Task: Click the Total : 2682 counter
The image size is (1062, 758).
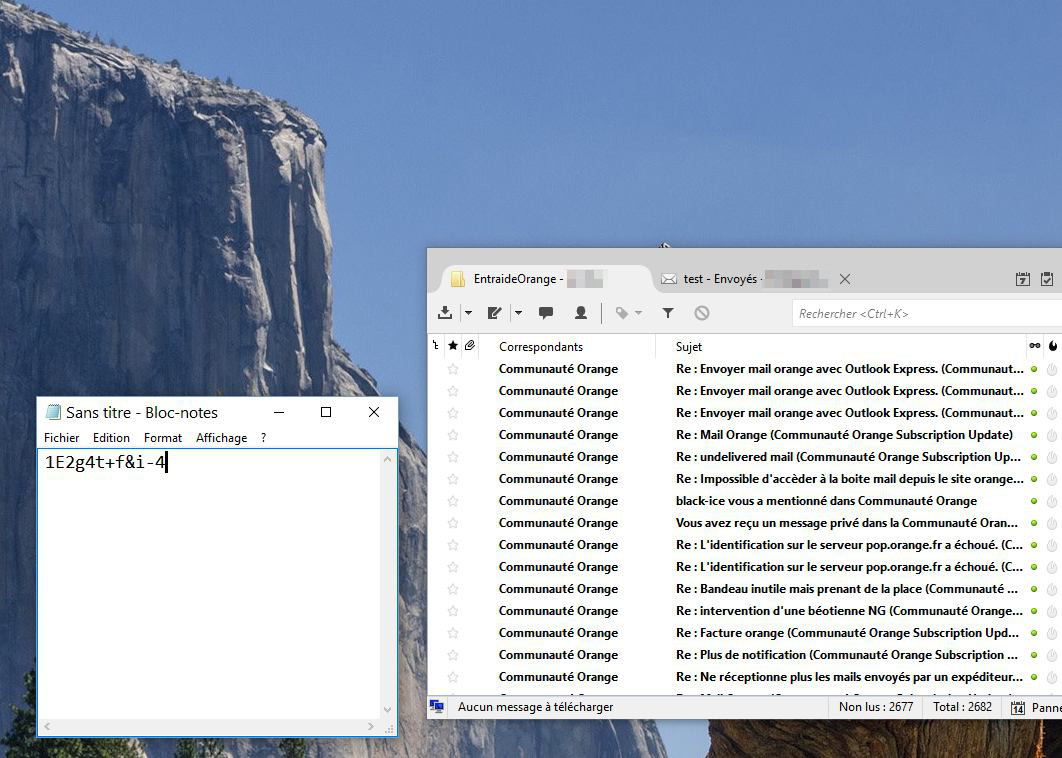Action: click(x=962, y=707)
